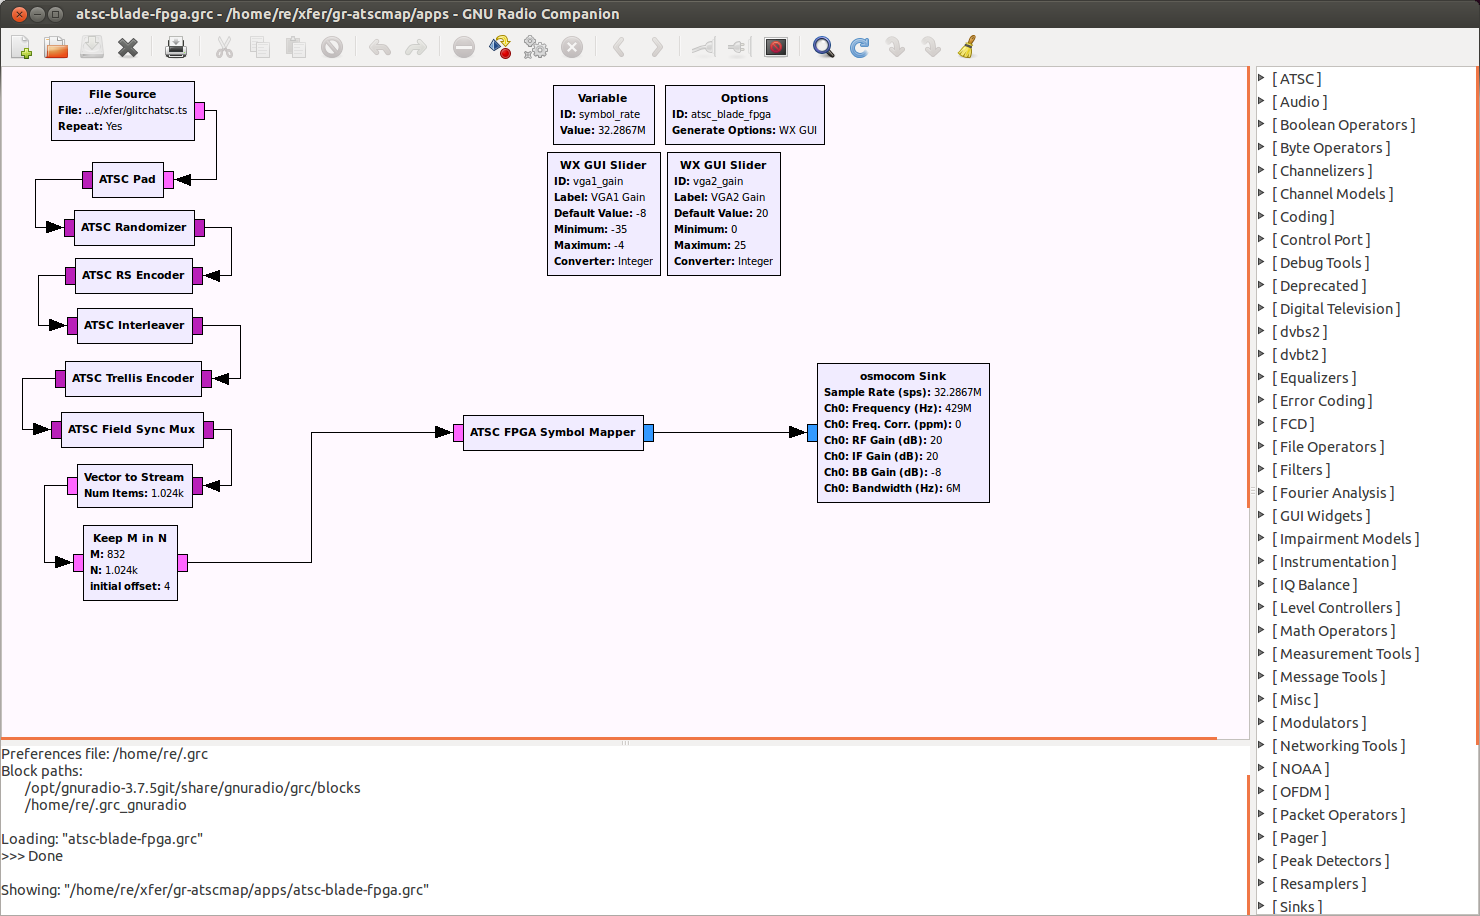This screenshot has height=916, width=1480.
Task: Expand the [GUI Widgets] category arrow
Action: coord(1261,515)
